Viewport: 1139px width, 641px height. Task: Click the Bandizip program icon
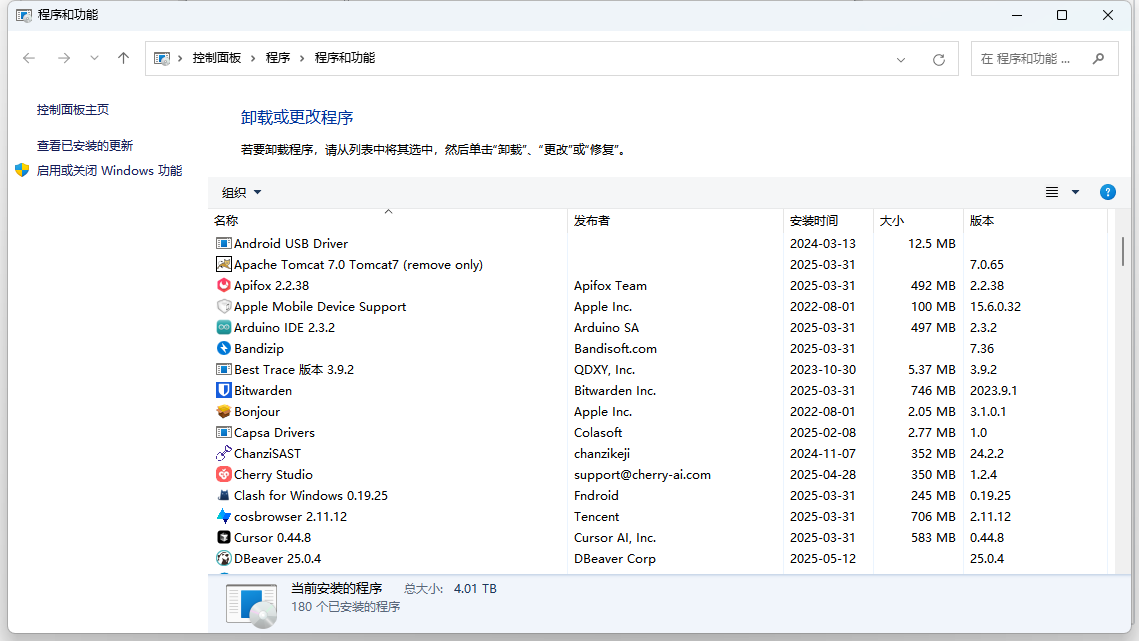click(x=224, y=349)
